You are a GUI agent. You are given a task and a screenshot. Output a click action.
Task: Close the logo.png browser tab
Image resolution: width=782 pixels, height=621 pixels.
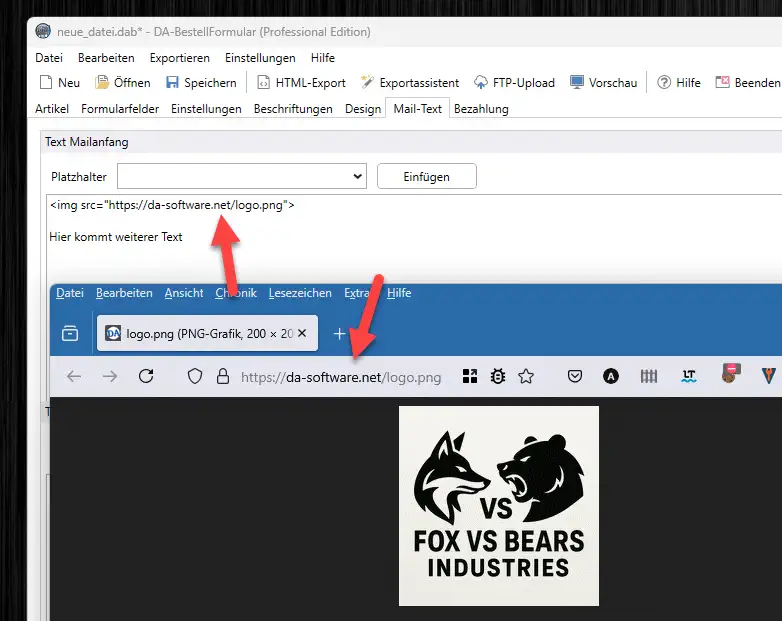[302, 333]
